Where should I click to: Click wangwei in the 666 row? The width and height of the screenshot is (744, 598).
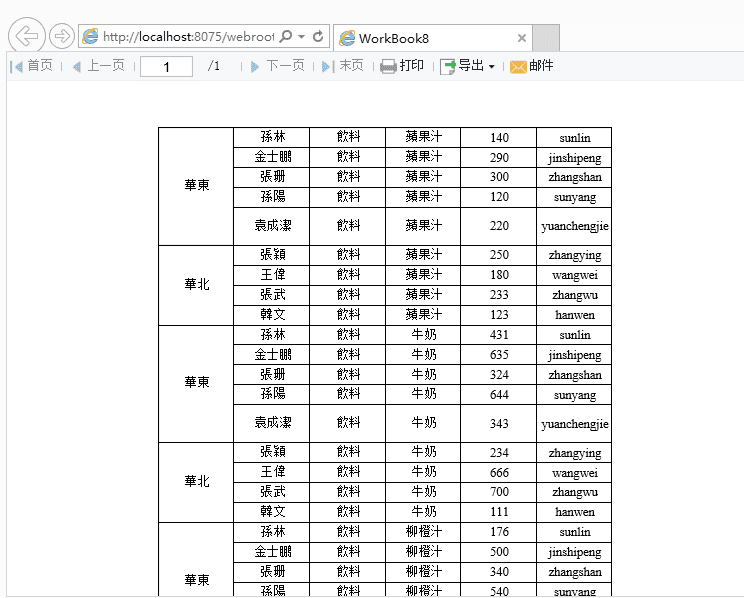(575, 473)
